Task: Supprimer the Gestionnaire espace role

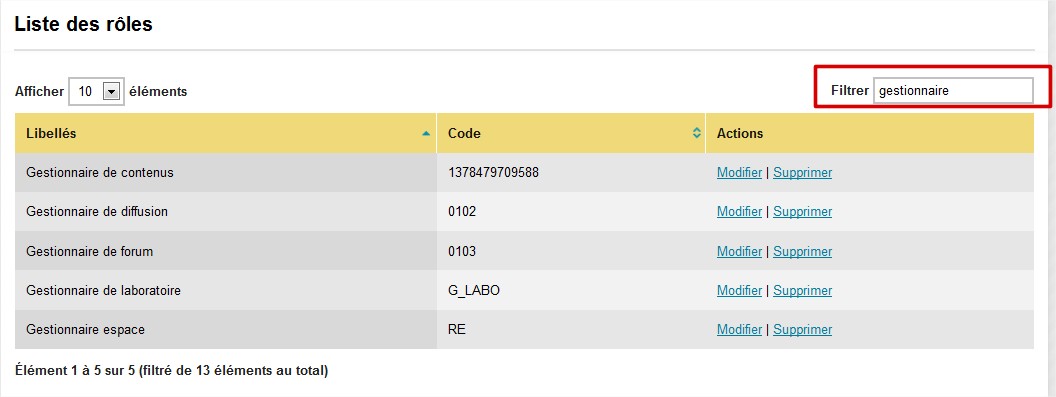Action: pyautogui.click(x=802, y=330)
